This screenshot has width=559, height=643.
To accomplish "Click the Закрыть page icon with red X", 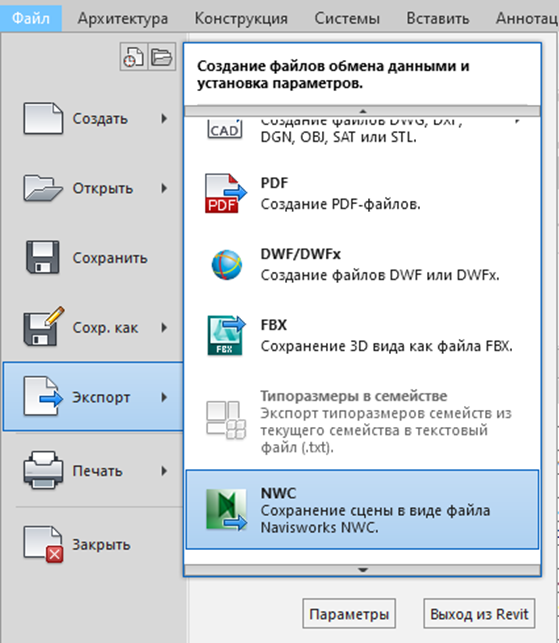I will (x=43, y=544).
